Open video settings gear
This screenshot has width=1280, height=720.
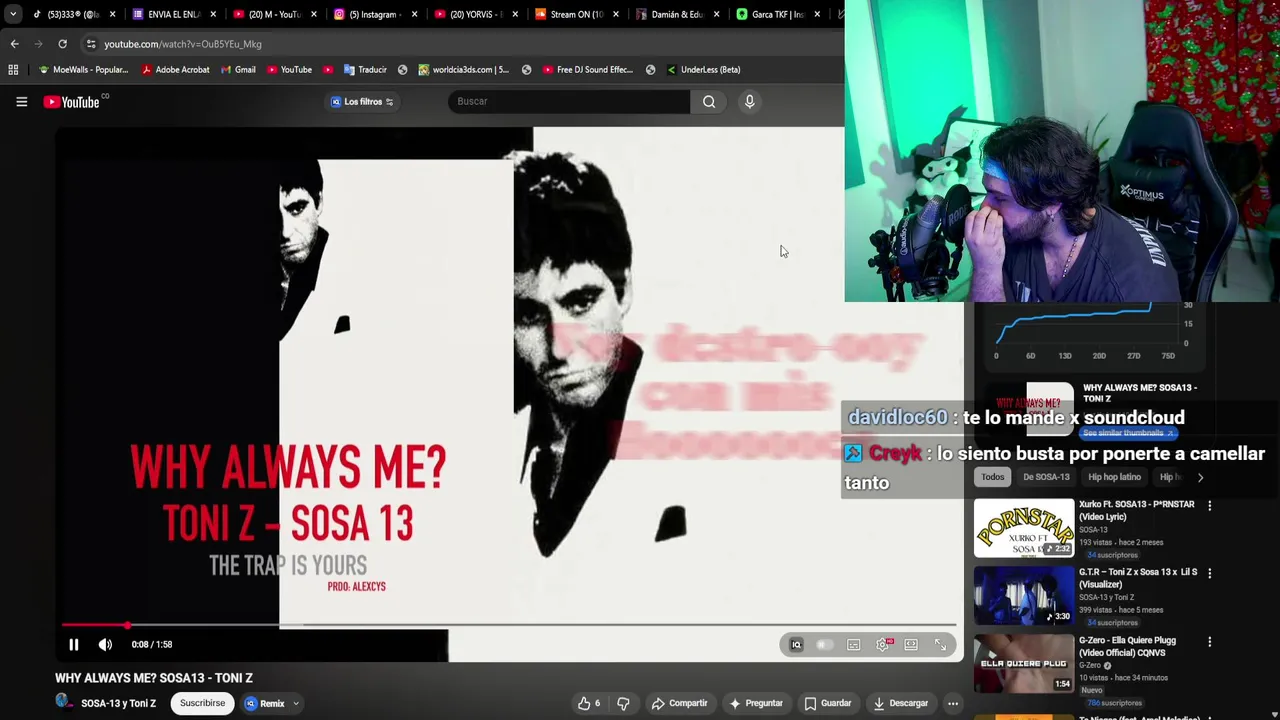(x=882, y=645)
